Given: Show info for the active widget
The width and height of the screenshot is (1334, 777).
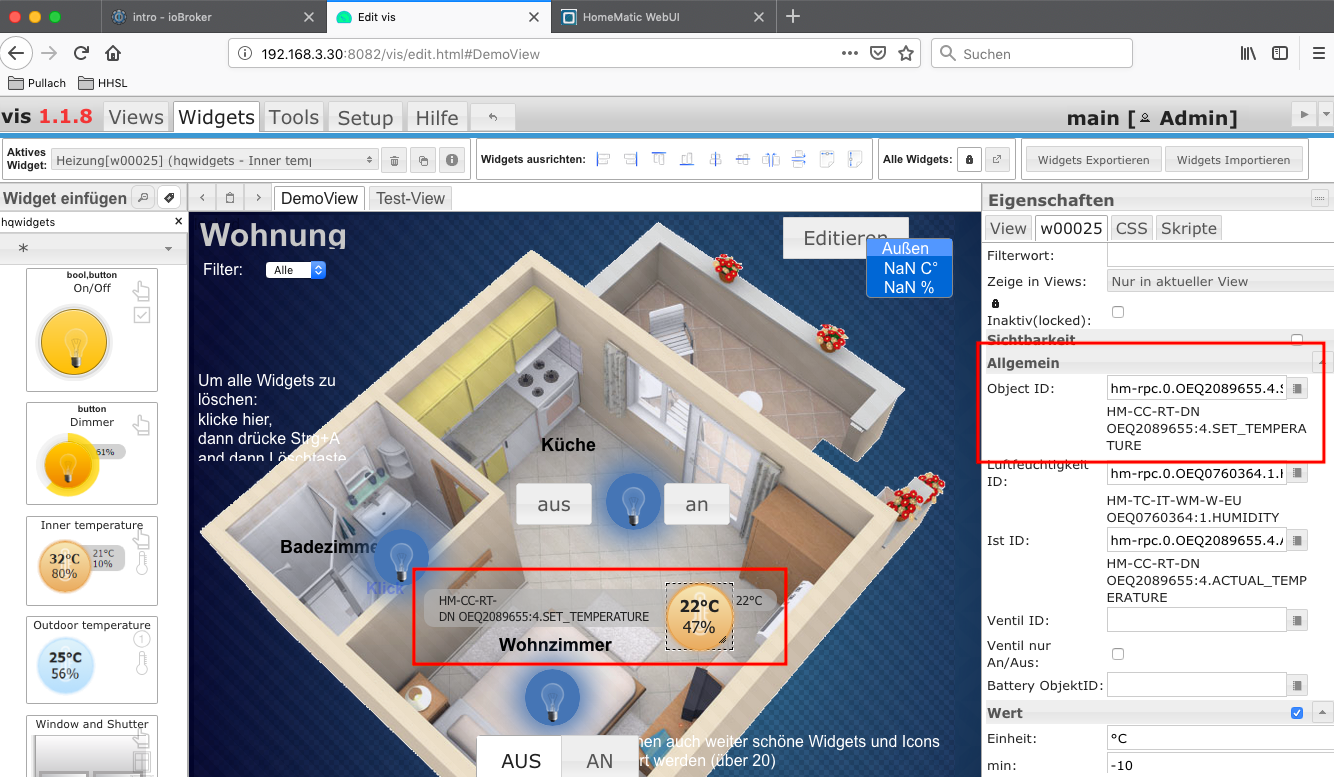Looking at the screenshot, I should tap(452, 160).
